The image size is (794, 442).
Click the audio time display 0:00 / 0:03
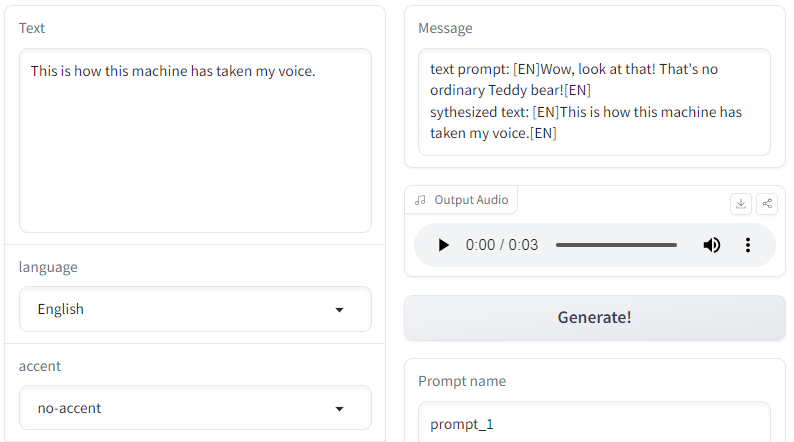click(x=502, y=245)
